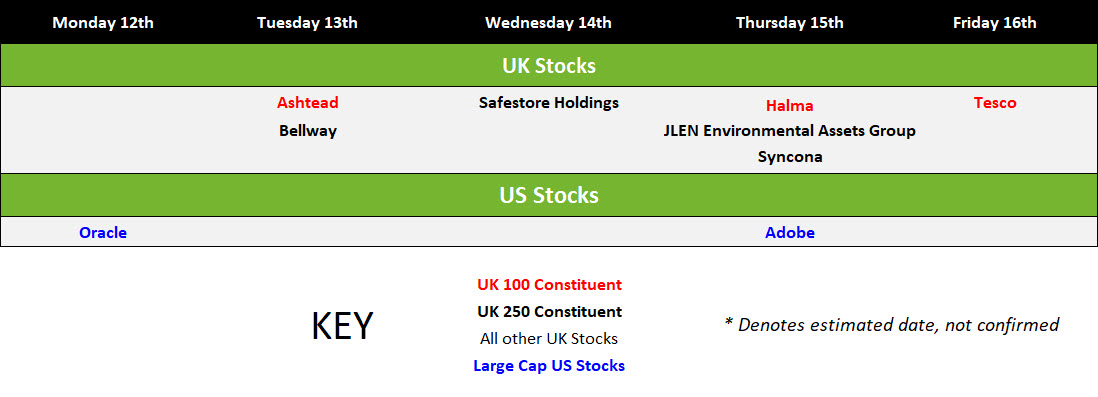Select the Tuesday 13th column header

[307, 22]
